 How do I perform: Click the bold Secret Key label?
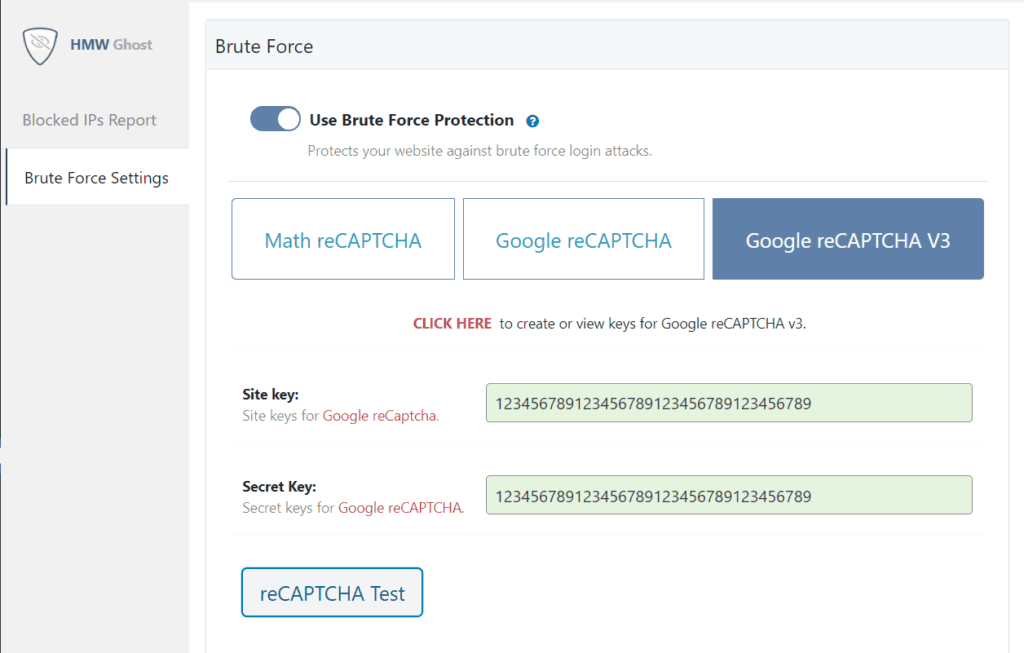click(279, 487)
